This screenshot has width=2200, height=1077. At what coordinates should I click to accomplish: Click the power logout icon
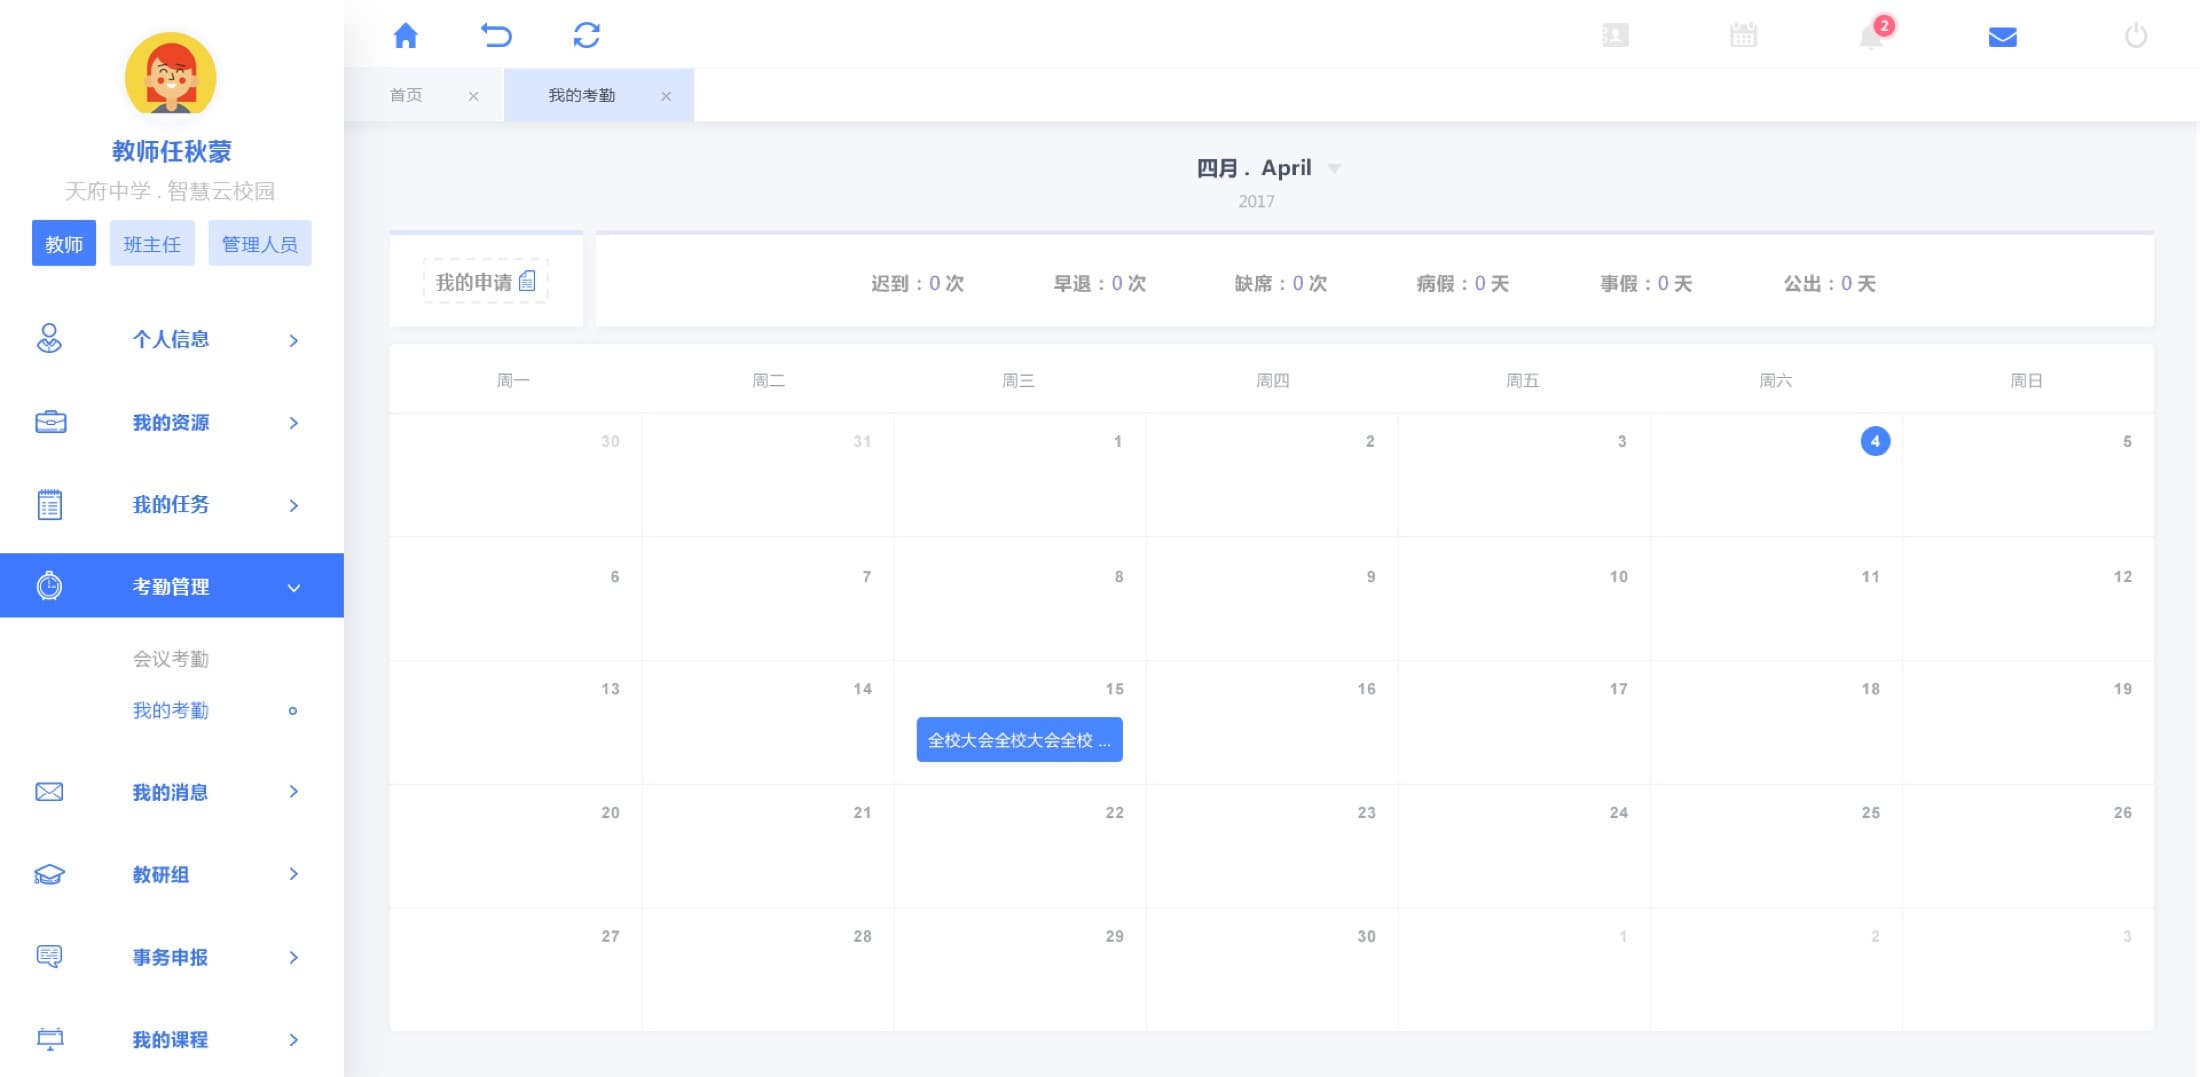(2135, 36)
